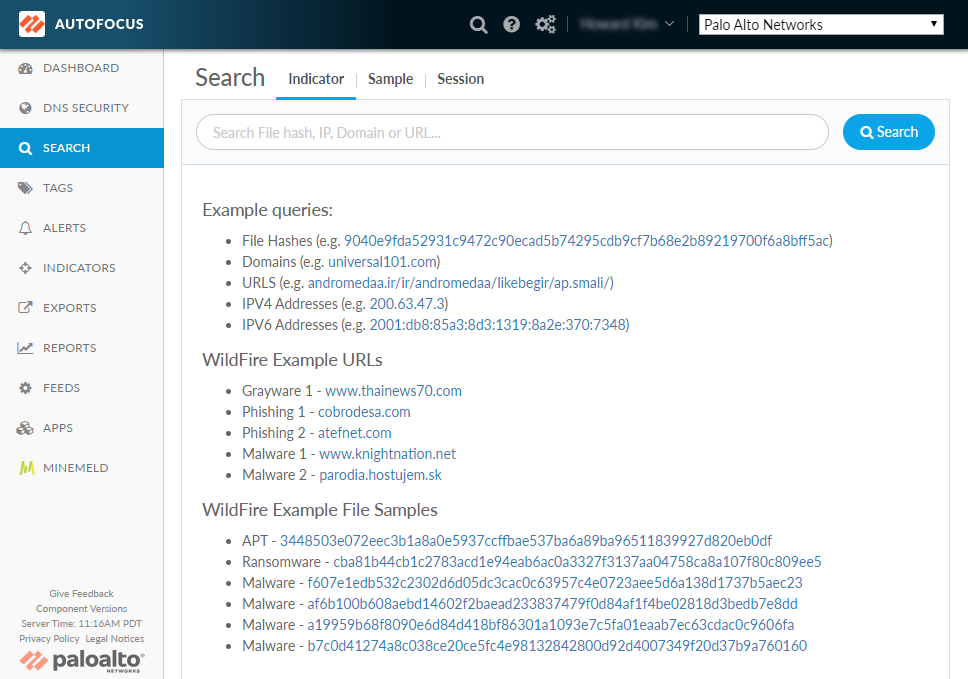The width and height of the screenshot is (968, 679).
Task: Click the search magnifier icon in the header
Action: [479, 24]
